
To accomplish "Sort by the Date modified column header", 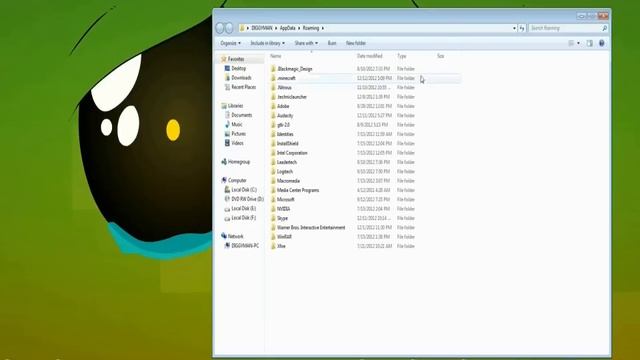I will pos(369,56).
